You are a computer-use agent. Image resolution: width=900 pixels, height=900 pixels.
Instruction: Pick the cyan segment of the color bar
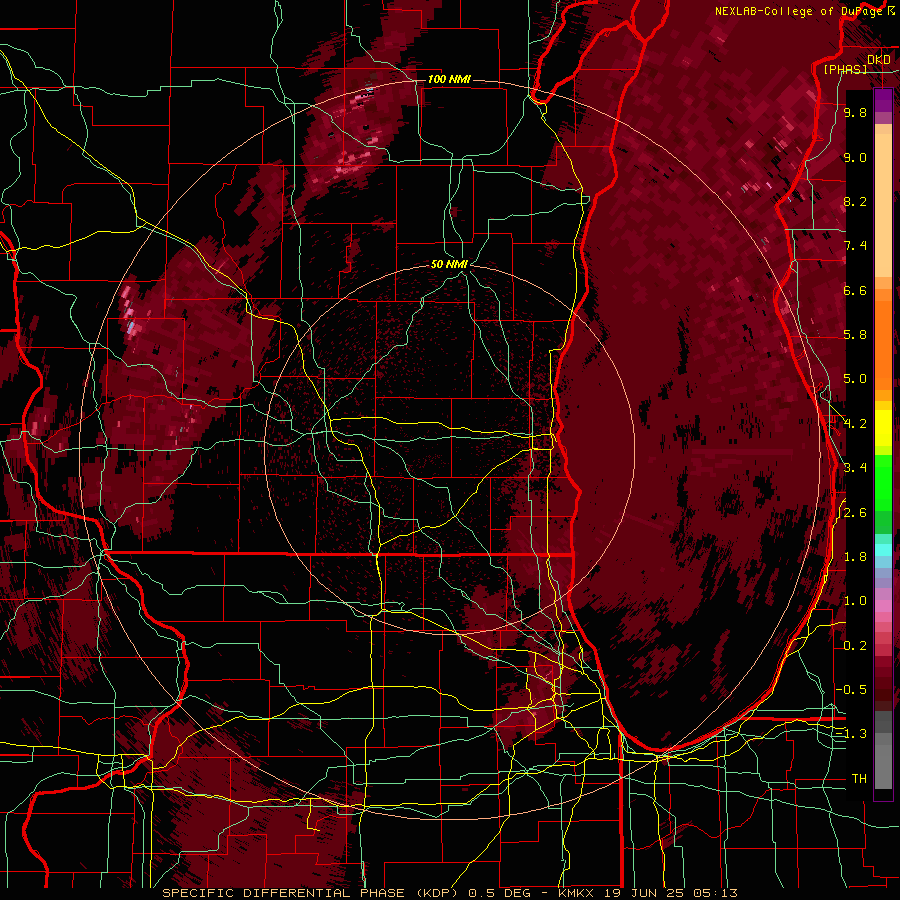point(883,550)
